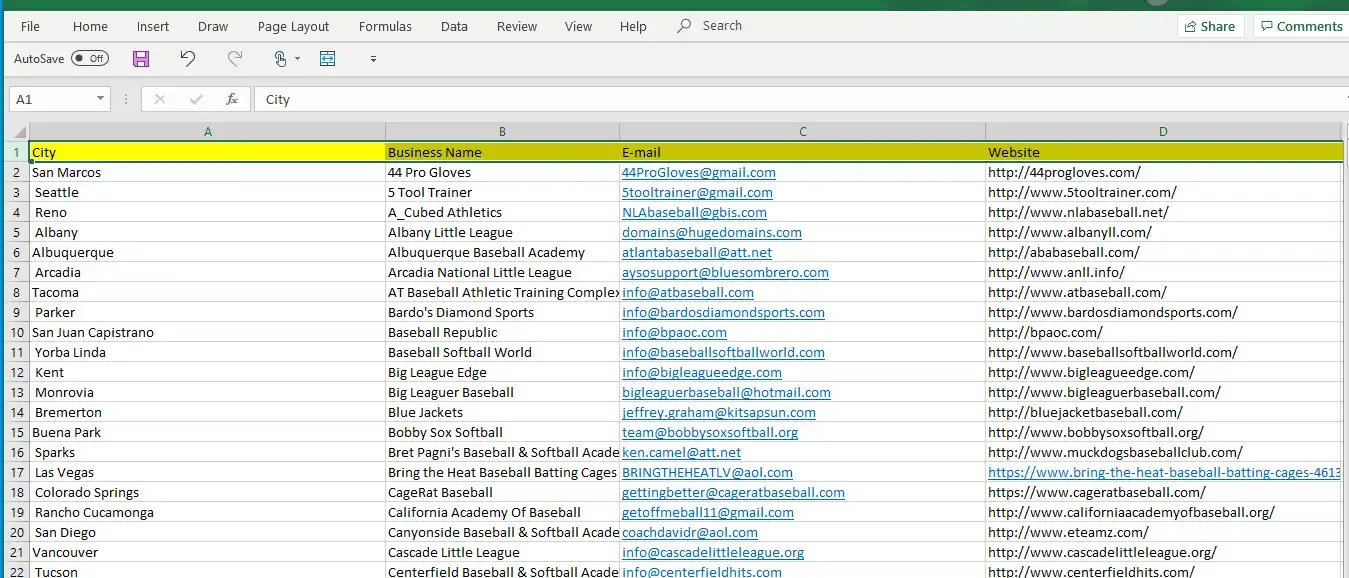This screenshot has width=1349, height=578.
Task: Click the Select All corner triangle
Action: [x=19, y=132]
